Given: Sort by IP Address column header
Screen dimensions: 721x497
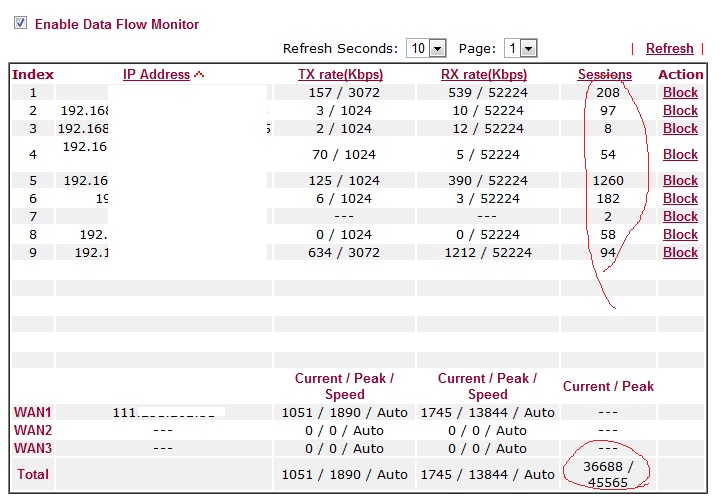Looking at the screenshot, I should click(x=156, y=74).
